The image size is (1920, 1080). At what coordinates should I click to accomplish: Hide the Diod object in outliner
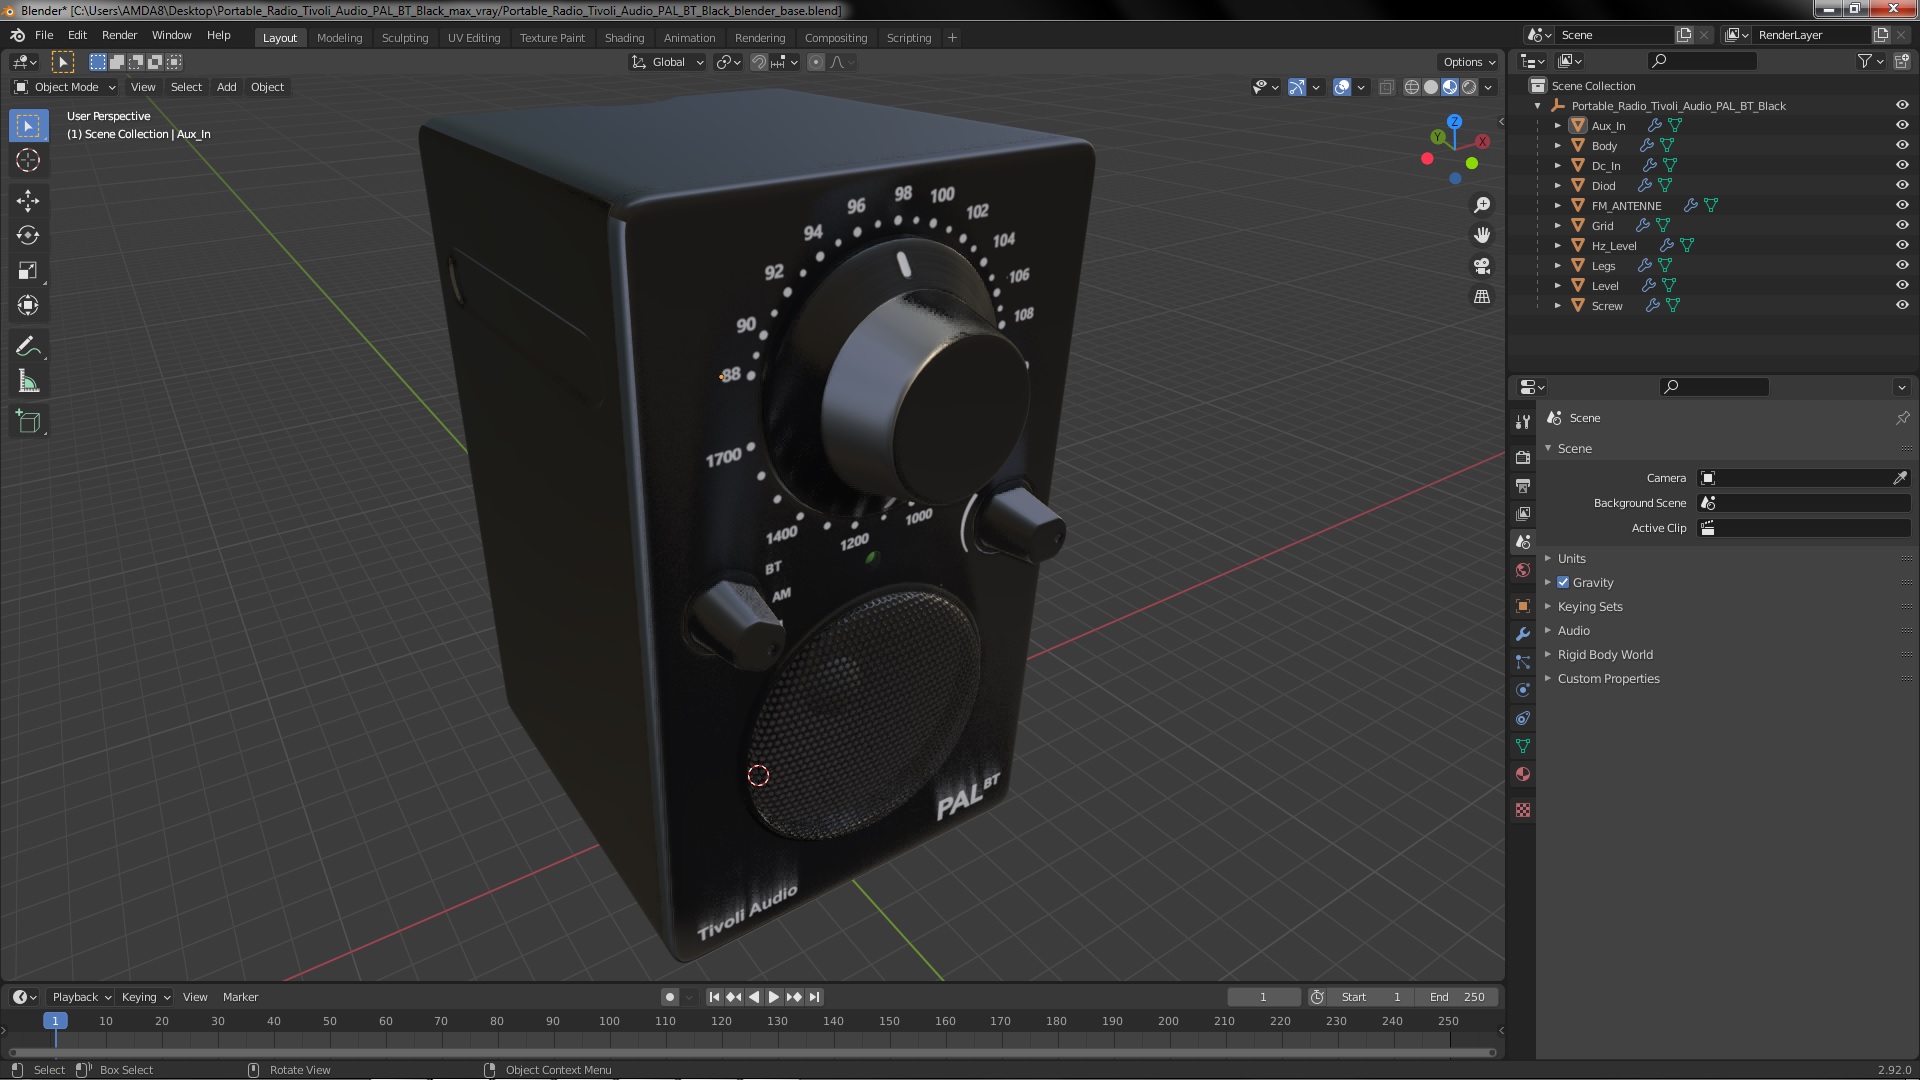pos(1902,185)
